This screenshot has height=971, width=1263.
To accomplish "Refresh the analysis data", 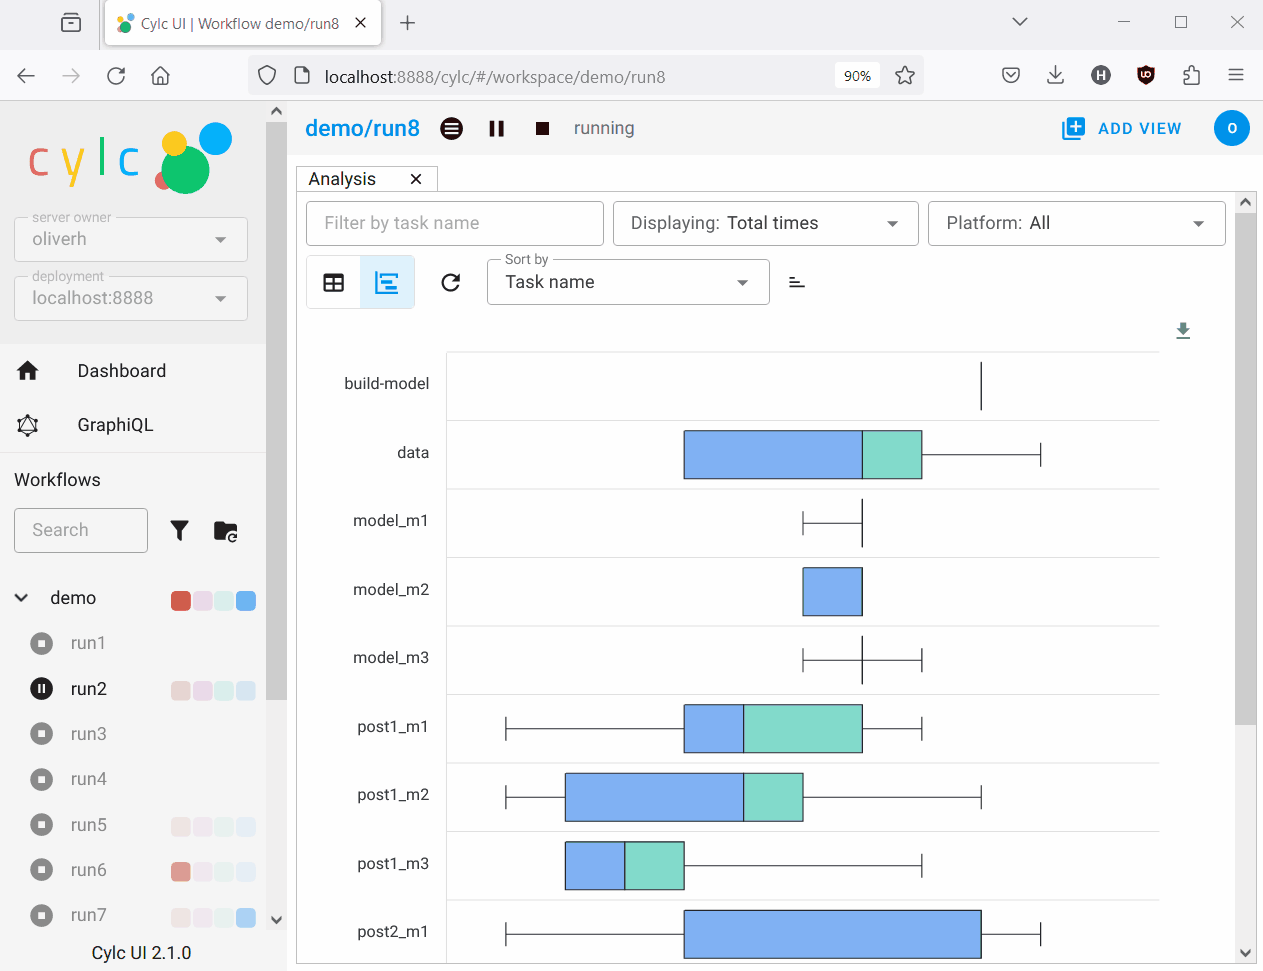I will coord(451,283).
